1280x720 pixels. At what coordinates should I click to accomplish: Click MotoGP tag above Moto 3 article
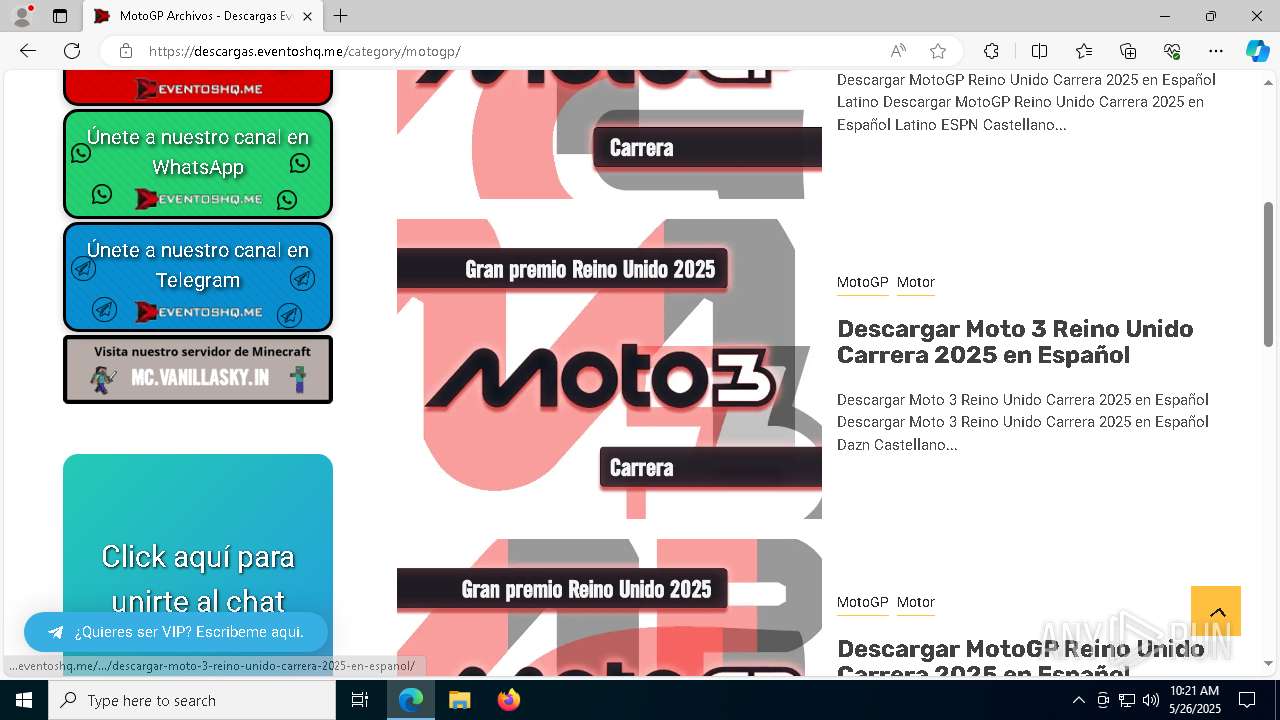click(862, 283)
